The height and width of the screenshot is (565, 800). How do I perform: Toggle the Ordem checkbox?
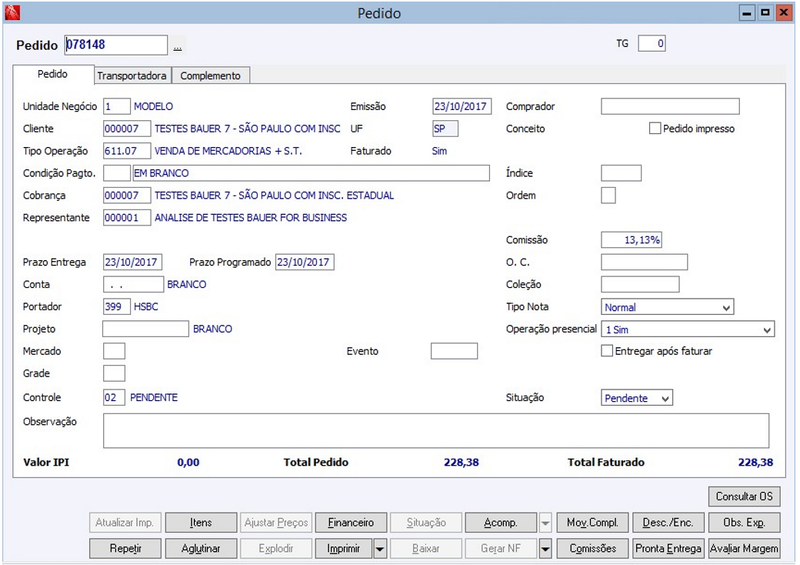[x=608, y=195]
